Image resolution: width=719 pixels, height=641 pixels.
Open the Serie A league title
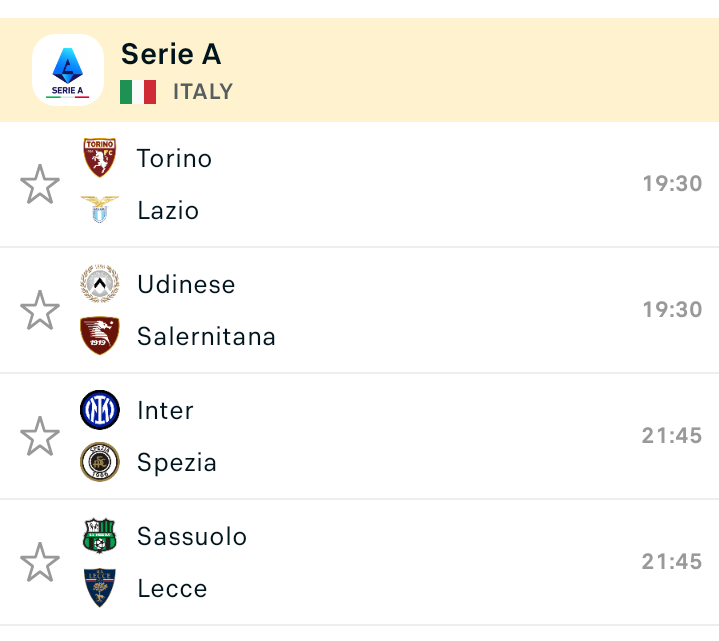click(x=171, y=54)
